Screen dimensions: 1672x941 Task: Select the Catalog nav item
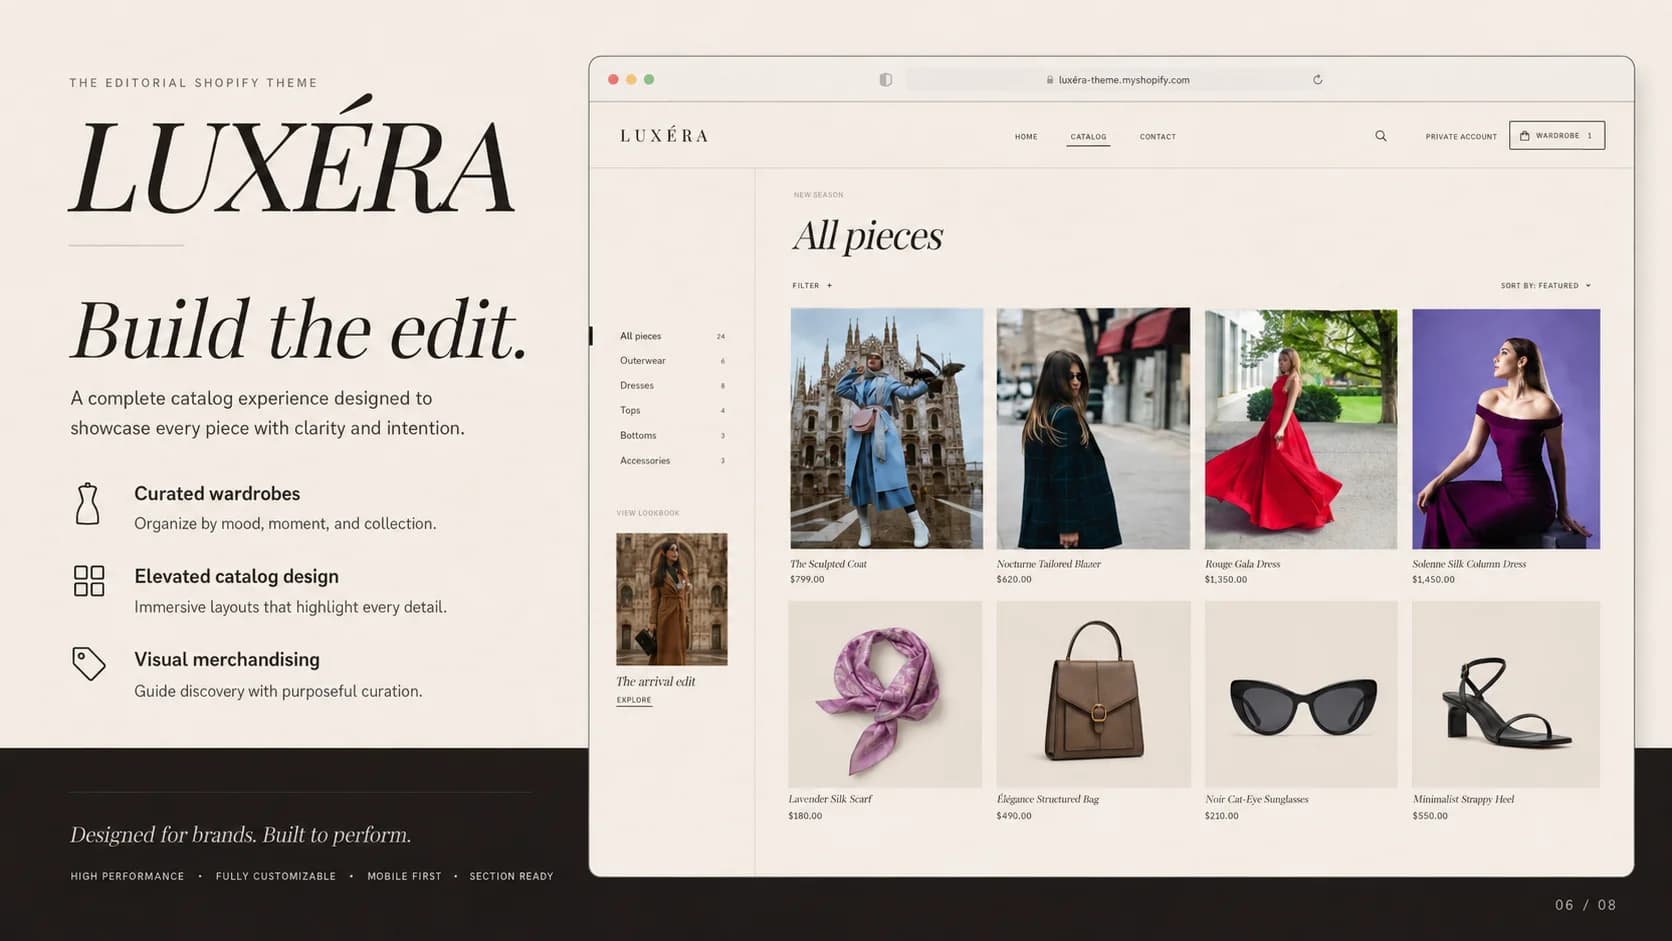click(1088, 137)
